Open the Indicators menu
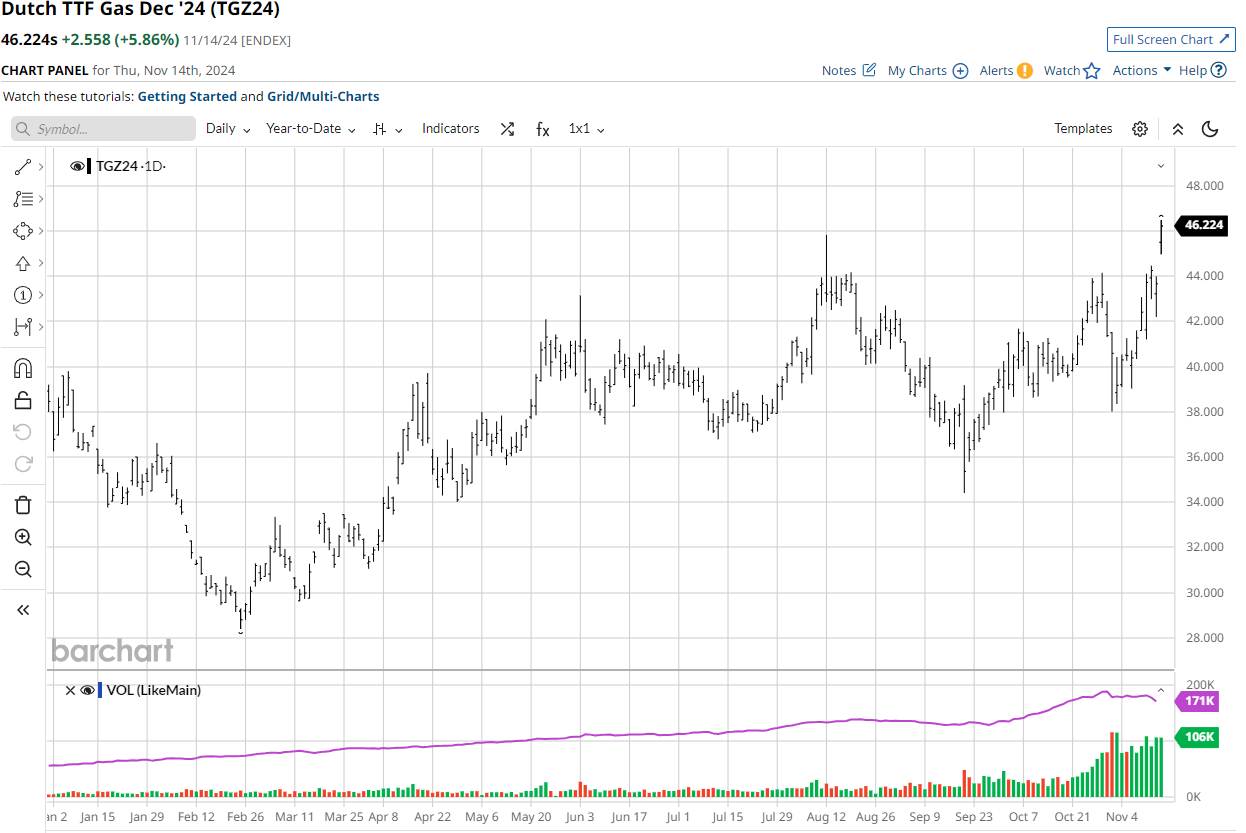 (450, 129)
